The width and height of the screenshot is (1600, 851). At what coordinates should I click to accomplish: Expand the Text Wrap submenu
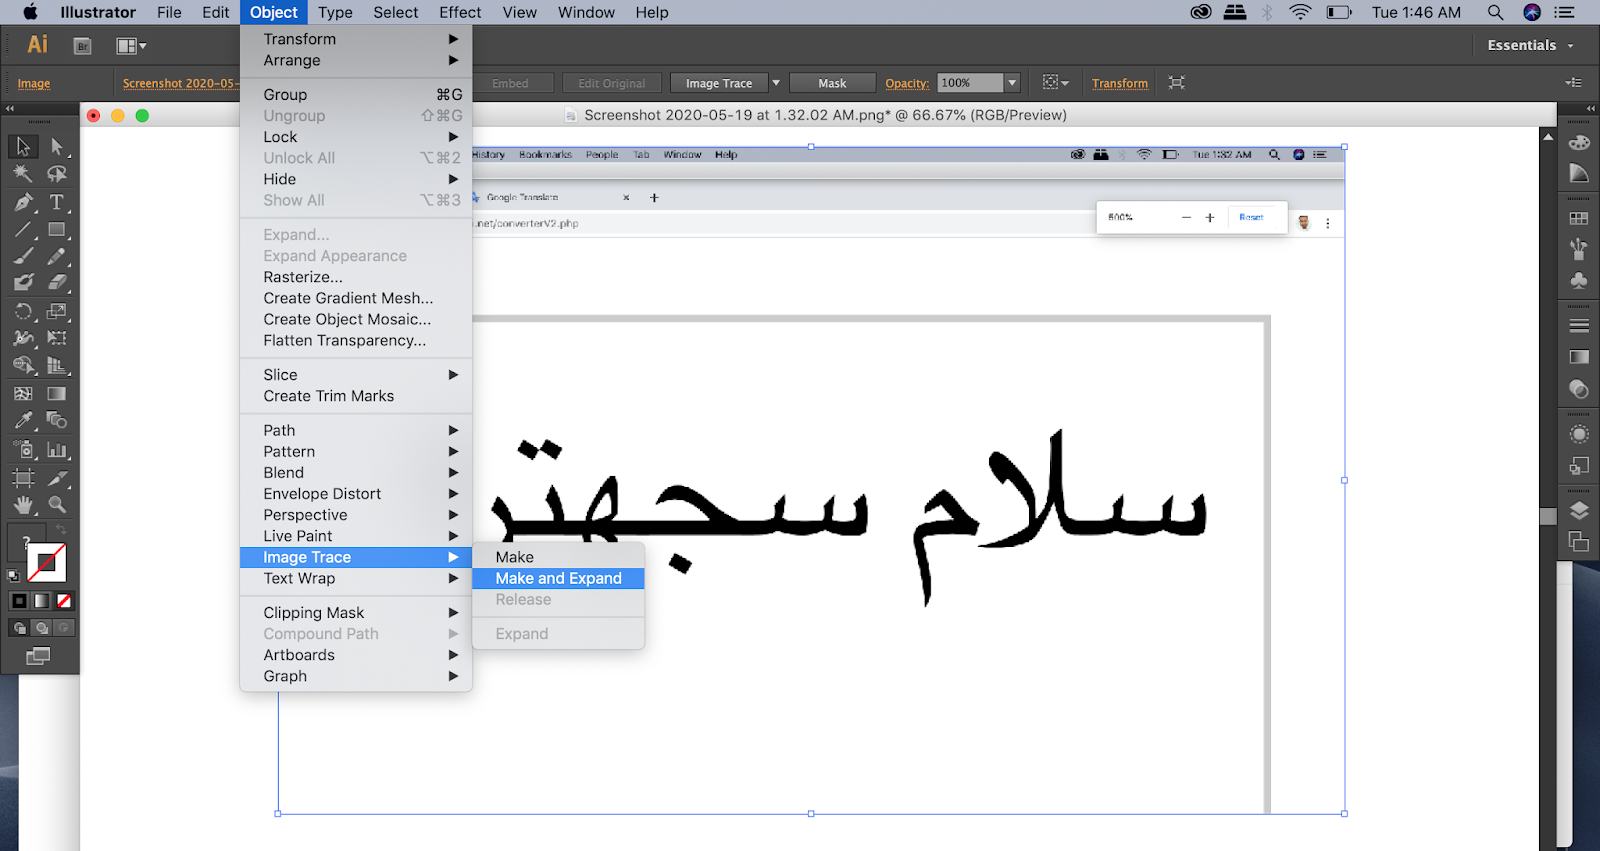tap(356, 579)
